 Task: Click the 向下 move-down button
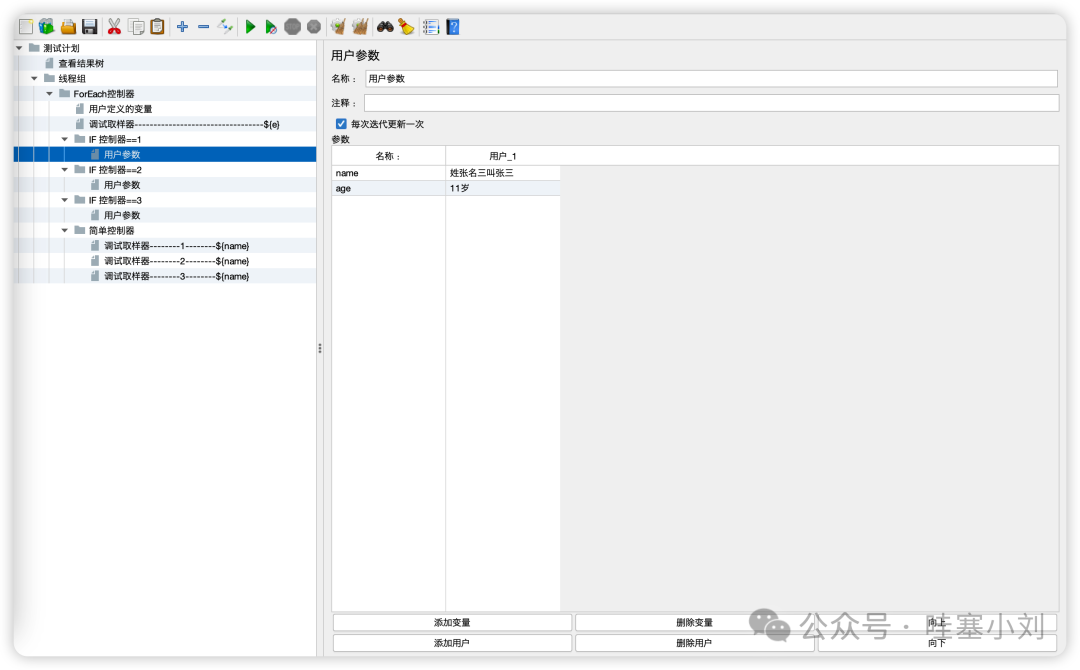(937, 643)
